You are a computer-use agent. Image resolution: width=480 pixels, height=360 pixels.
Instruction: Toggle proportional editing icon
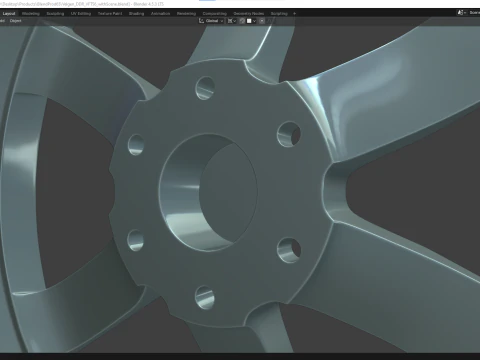coord(262,21)
